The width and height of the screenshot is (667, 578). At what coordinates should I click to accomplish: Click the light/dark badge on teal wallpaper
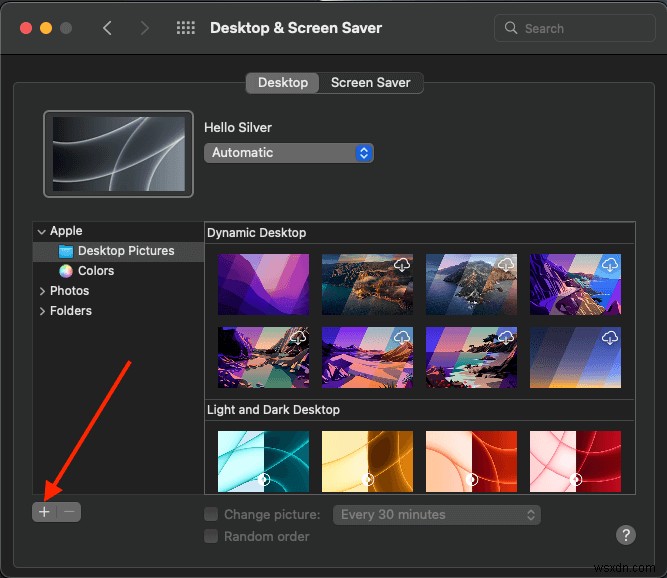coord(264,479)
